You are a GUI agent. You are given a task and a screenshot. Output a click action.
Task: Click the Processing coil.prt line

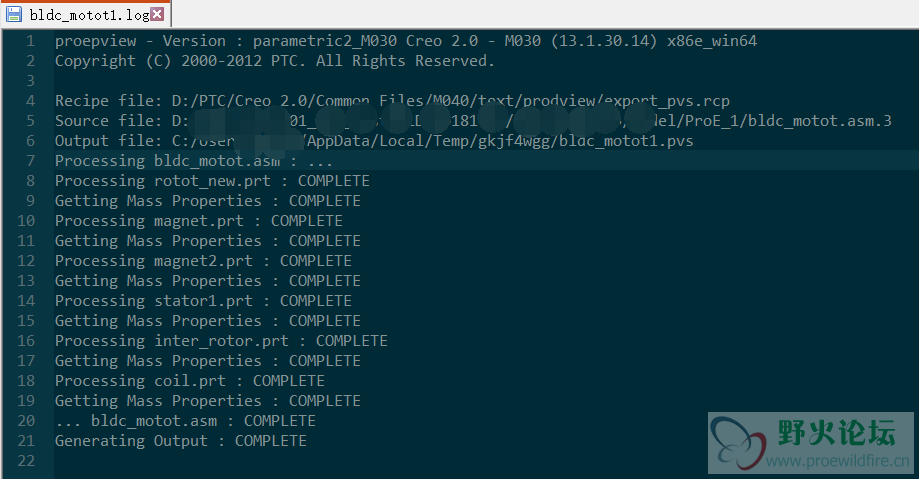point(190,381)
